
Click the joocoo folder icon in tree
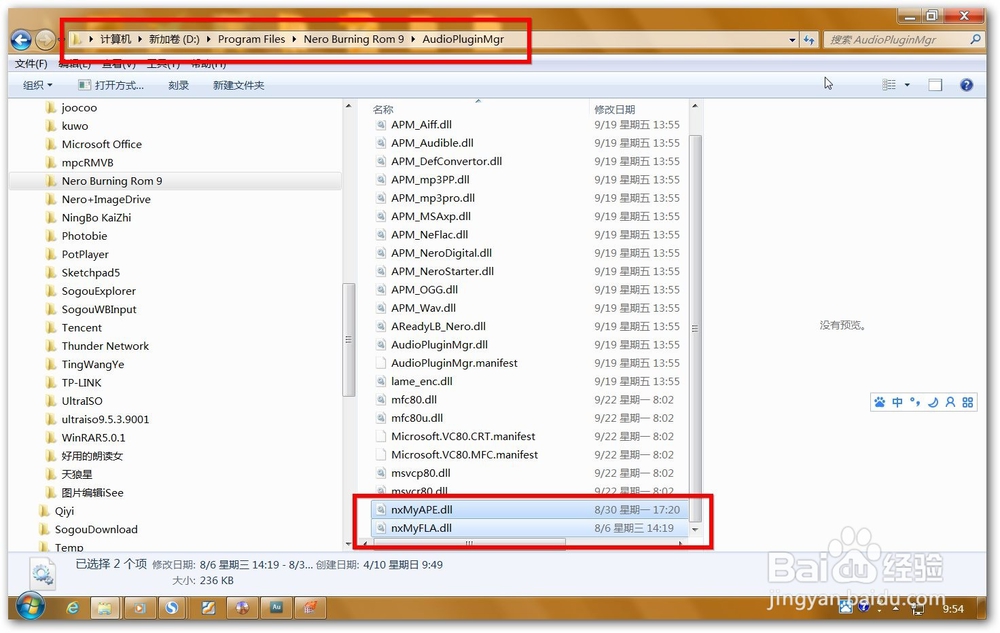(51, 108)
